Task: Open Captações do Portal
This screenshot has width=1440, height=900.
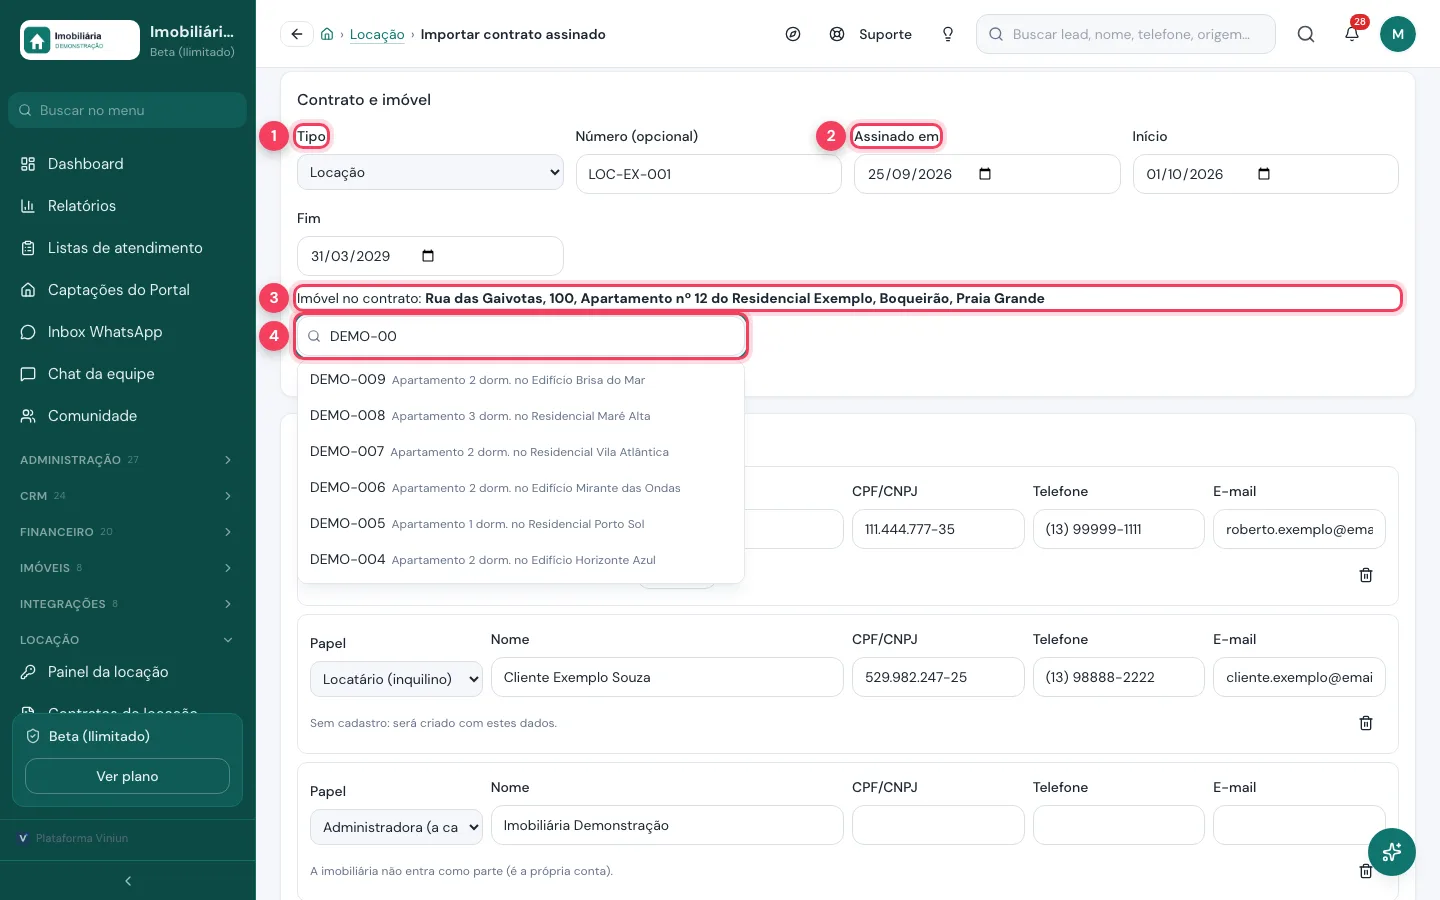Action: (x=127, y=290)
